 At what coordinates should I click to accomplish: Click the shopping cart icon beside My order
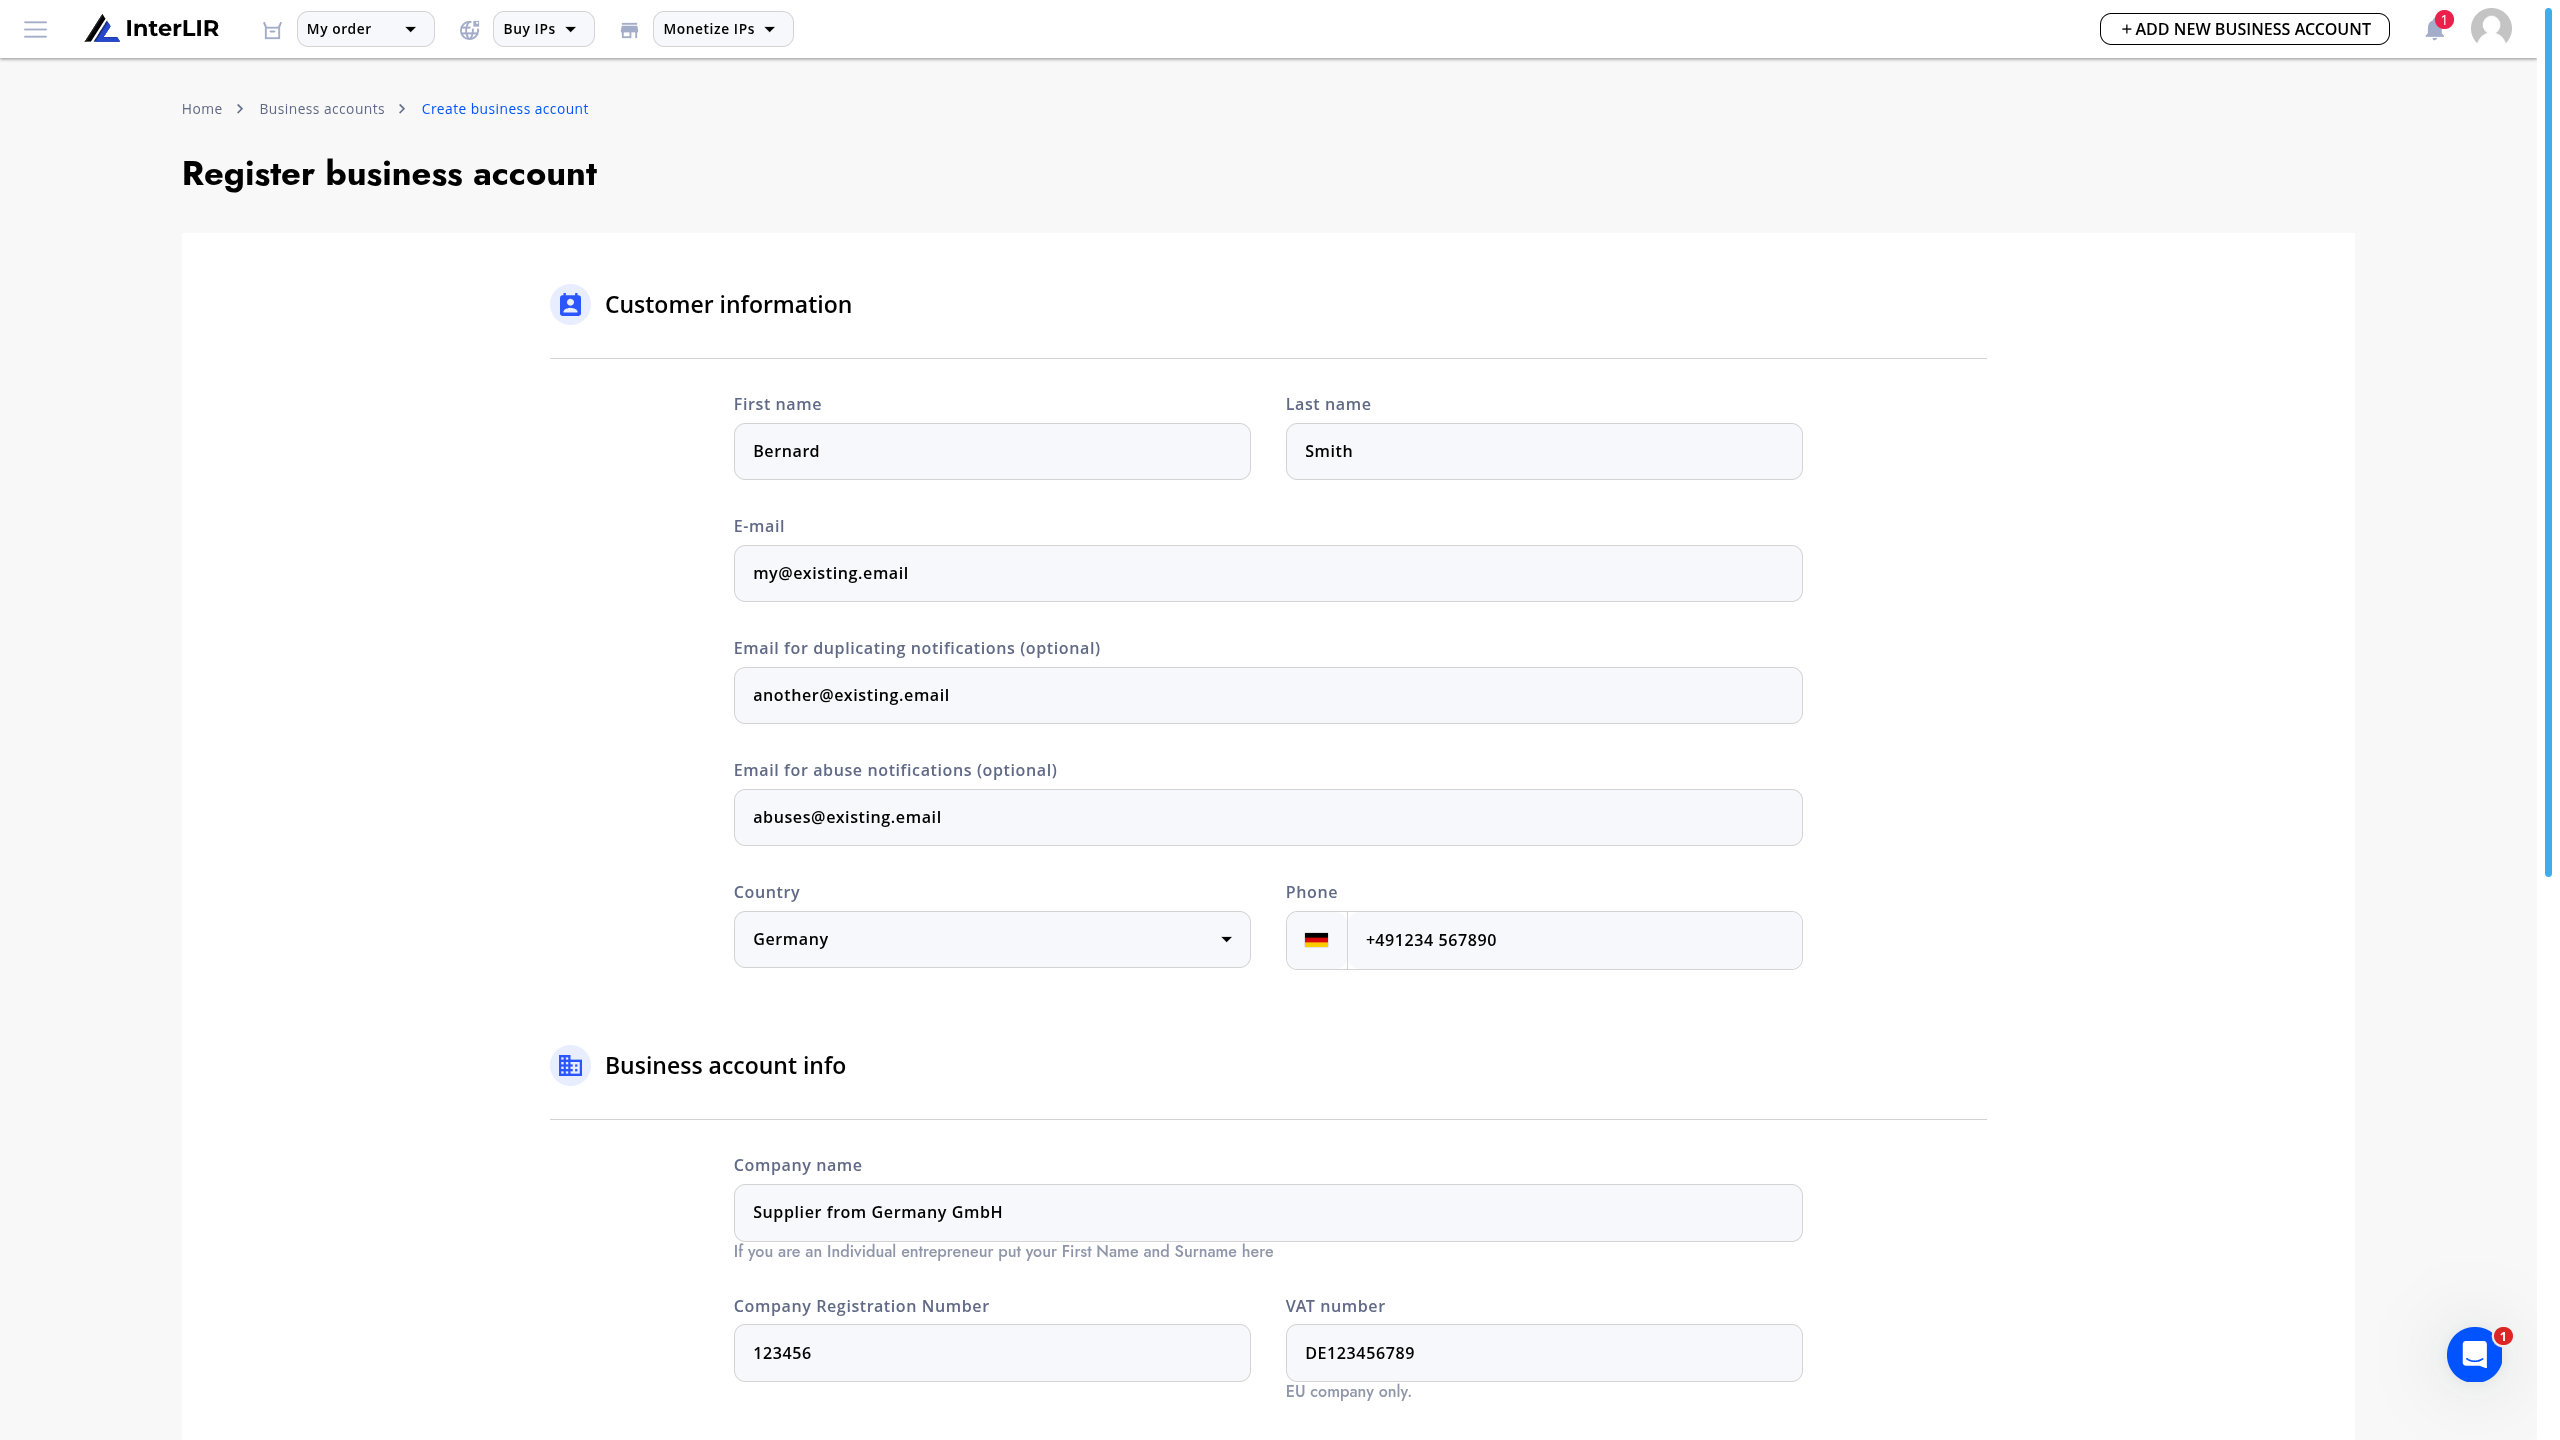click(272, 30)
